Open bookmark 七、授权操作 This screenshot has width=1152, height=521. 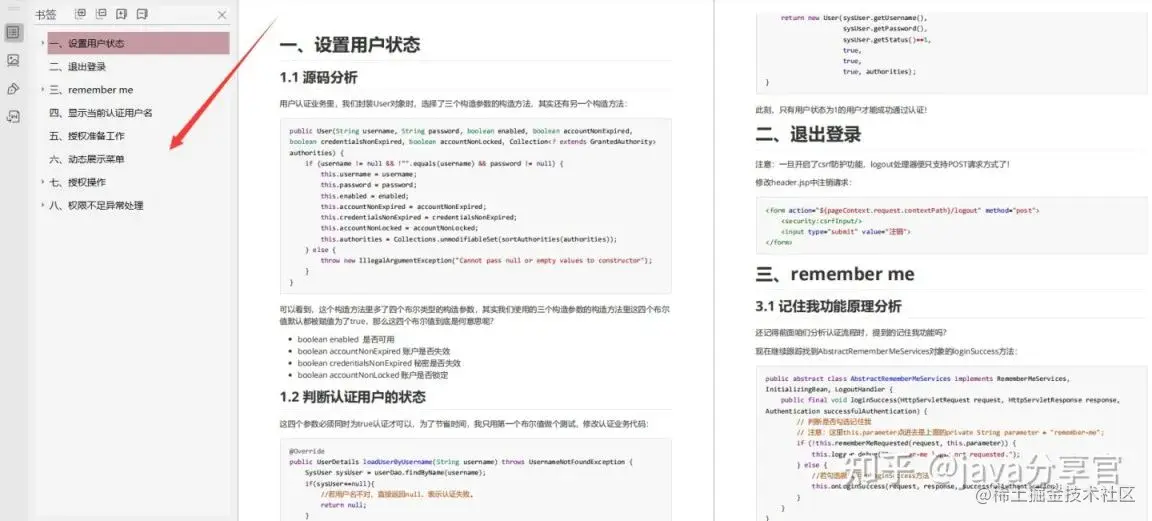point(78,182)
